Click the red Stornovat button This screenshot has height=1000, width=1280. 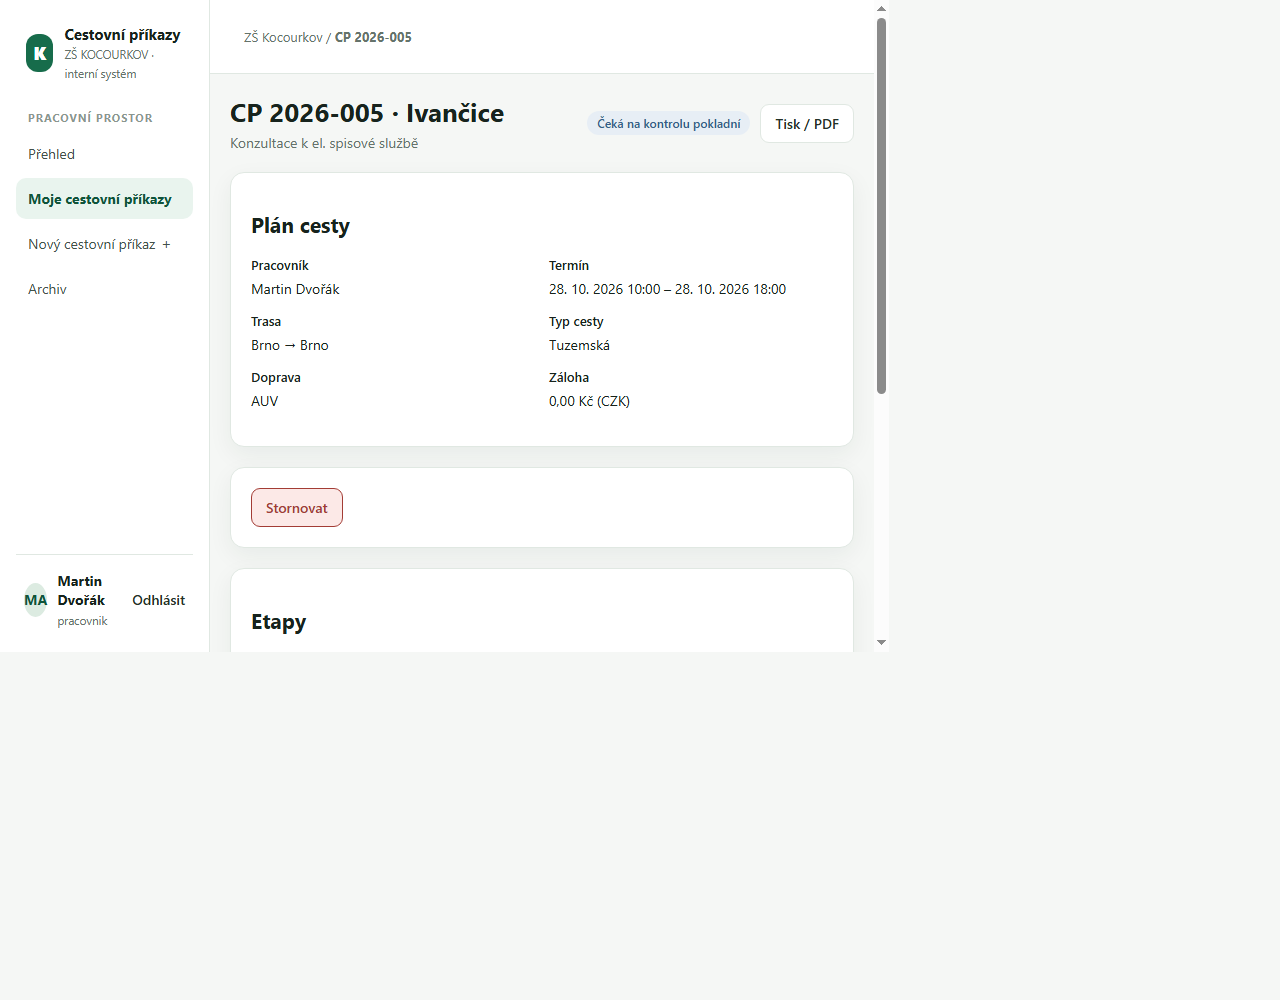(x=297, y=508)
